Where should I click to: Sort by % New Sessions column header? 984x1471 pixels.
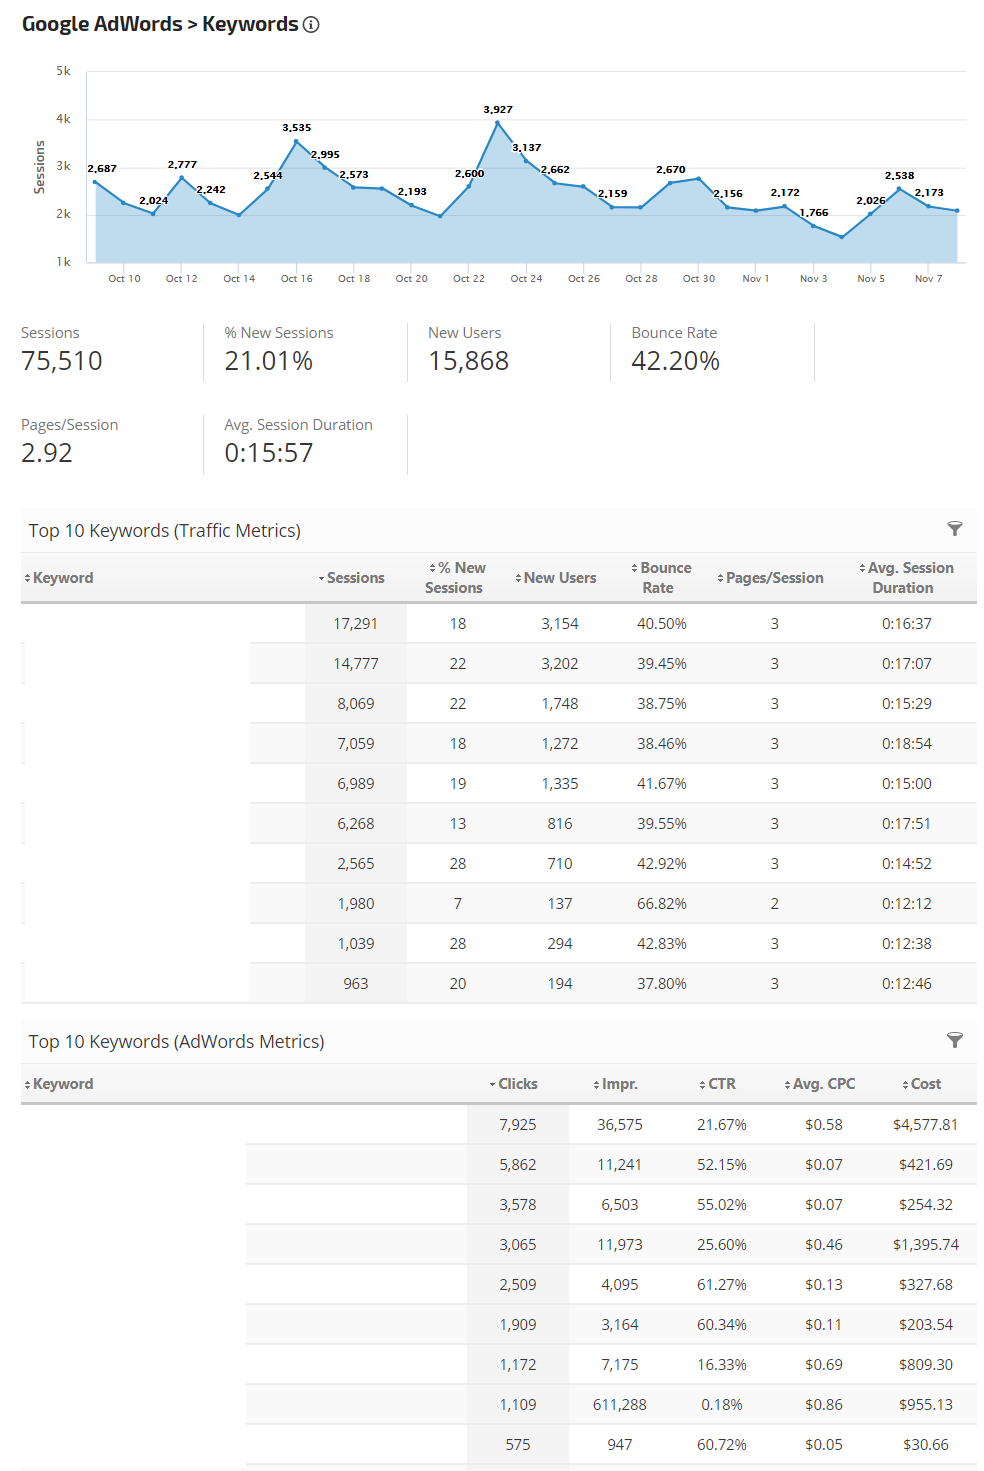457,578
